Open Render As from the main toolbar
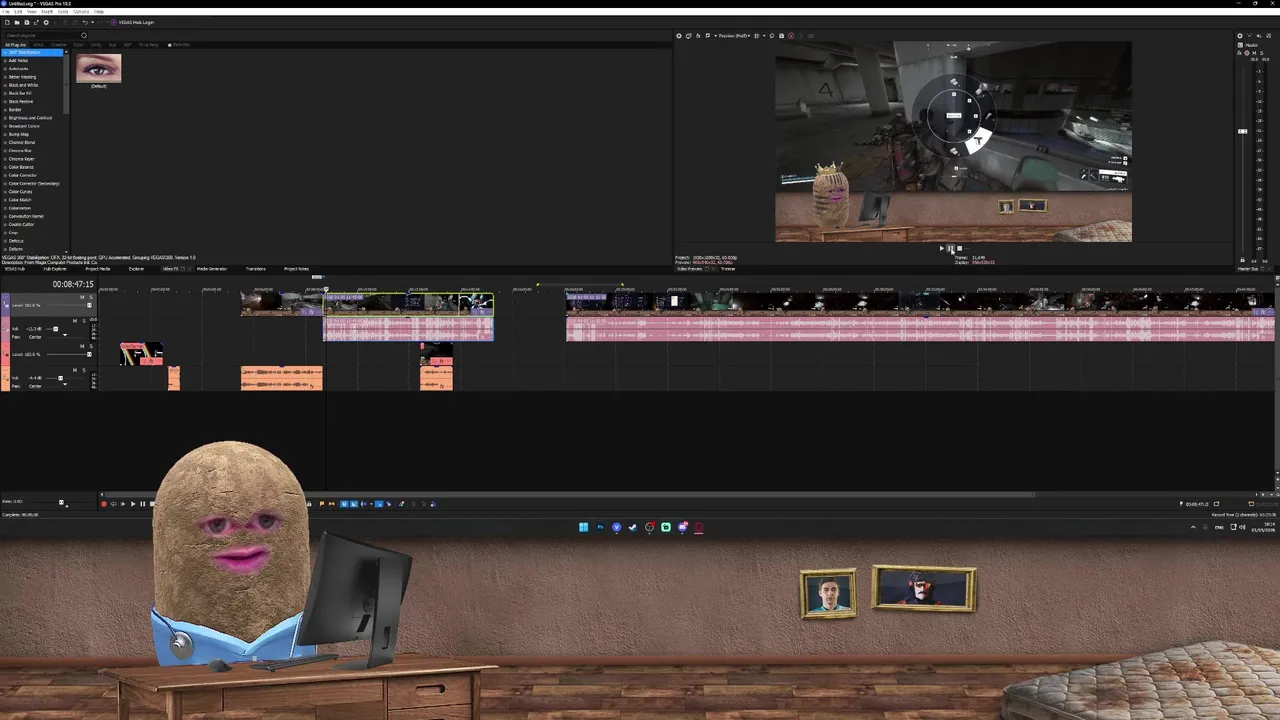1280x720 pixels. [x=36, y=22]
